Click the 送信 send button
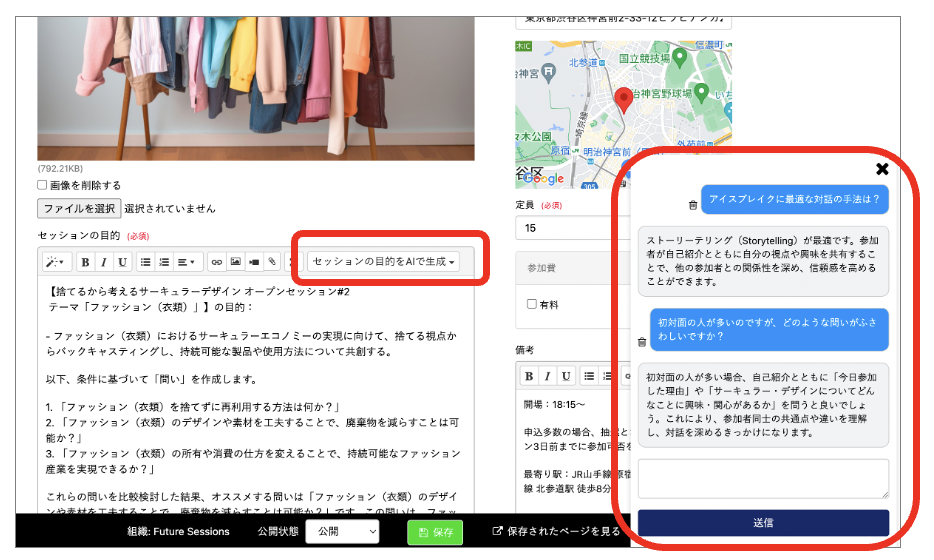 pyautogui.click(x=763, y=523)
